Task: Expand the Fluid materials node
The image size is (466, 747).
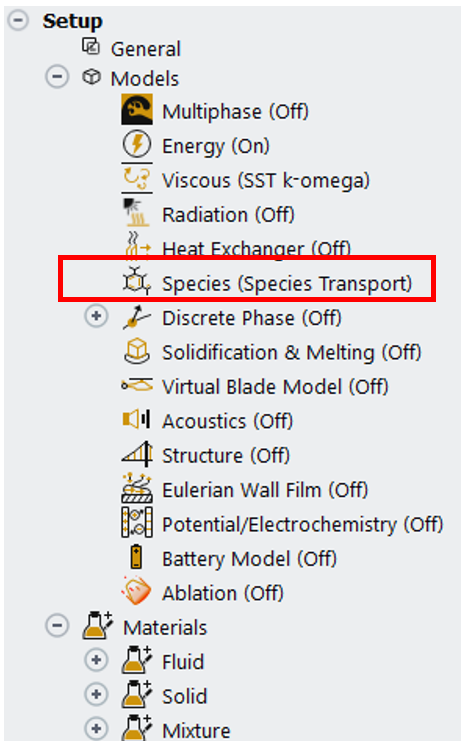Action: tap(96, 660)
